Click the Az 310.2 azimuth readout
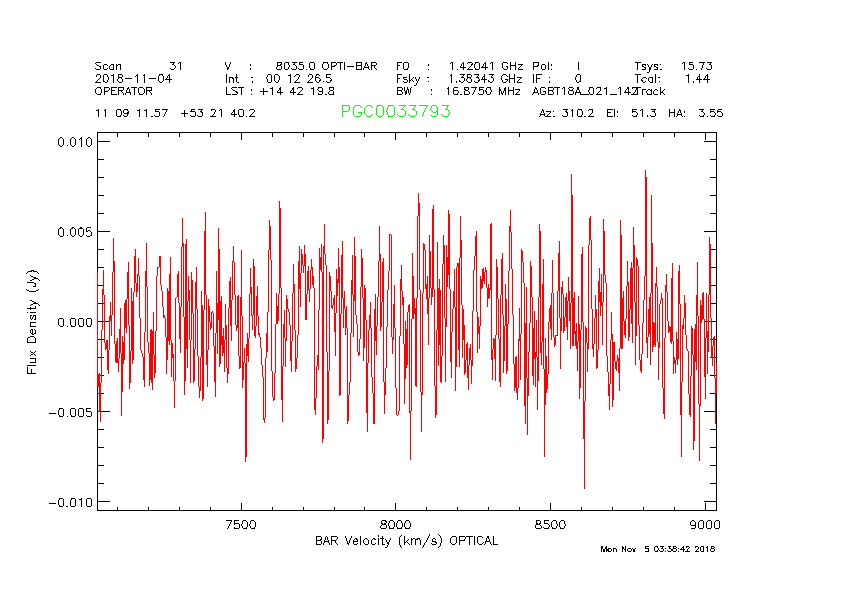842x595 pixels. (x=567, y=113)
